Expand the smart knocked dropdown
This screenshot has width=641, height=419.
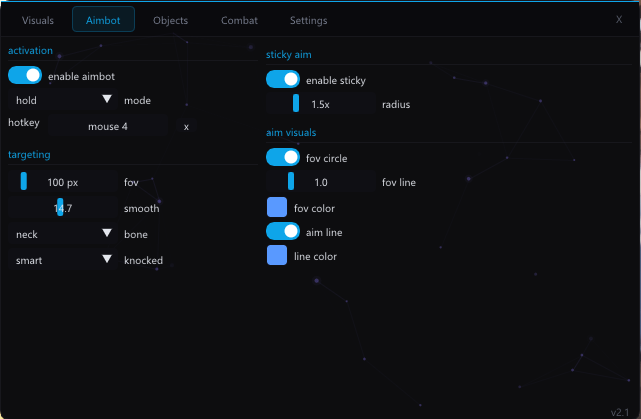(x=63, y=259)
